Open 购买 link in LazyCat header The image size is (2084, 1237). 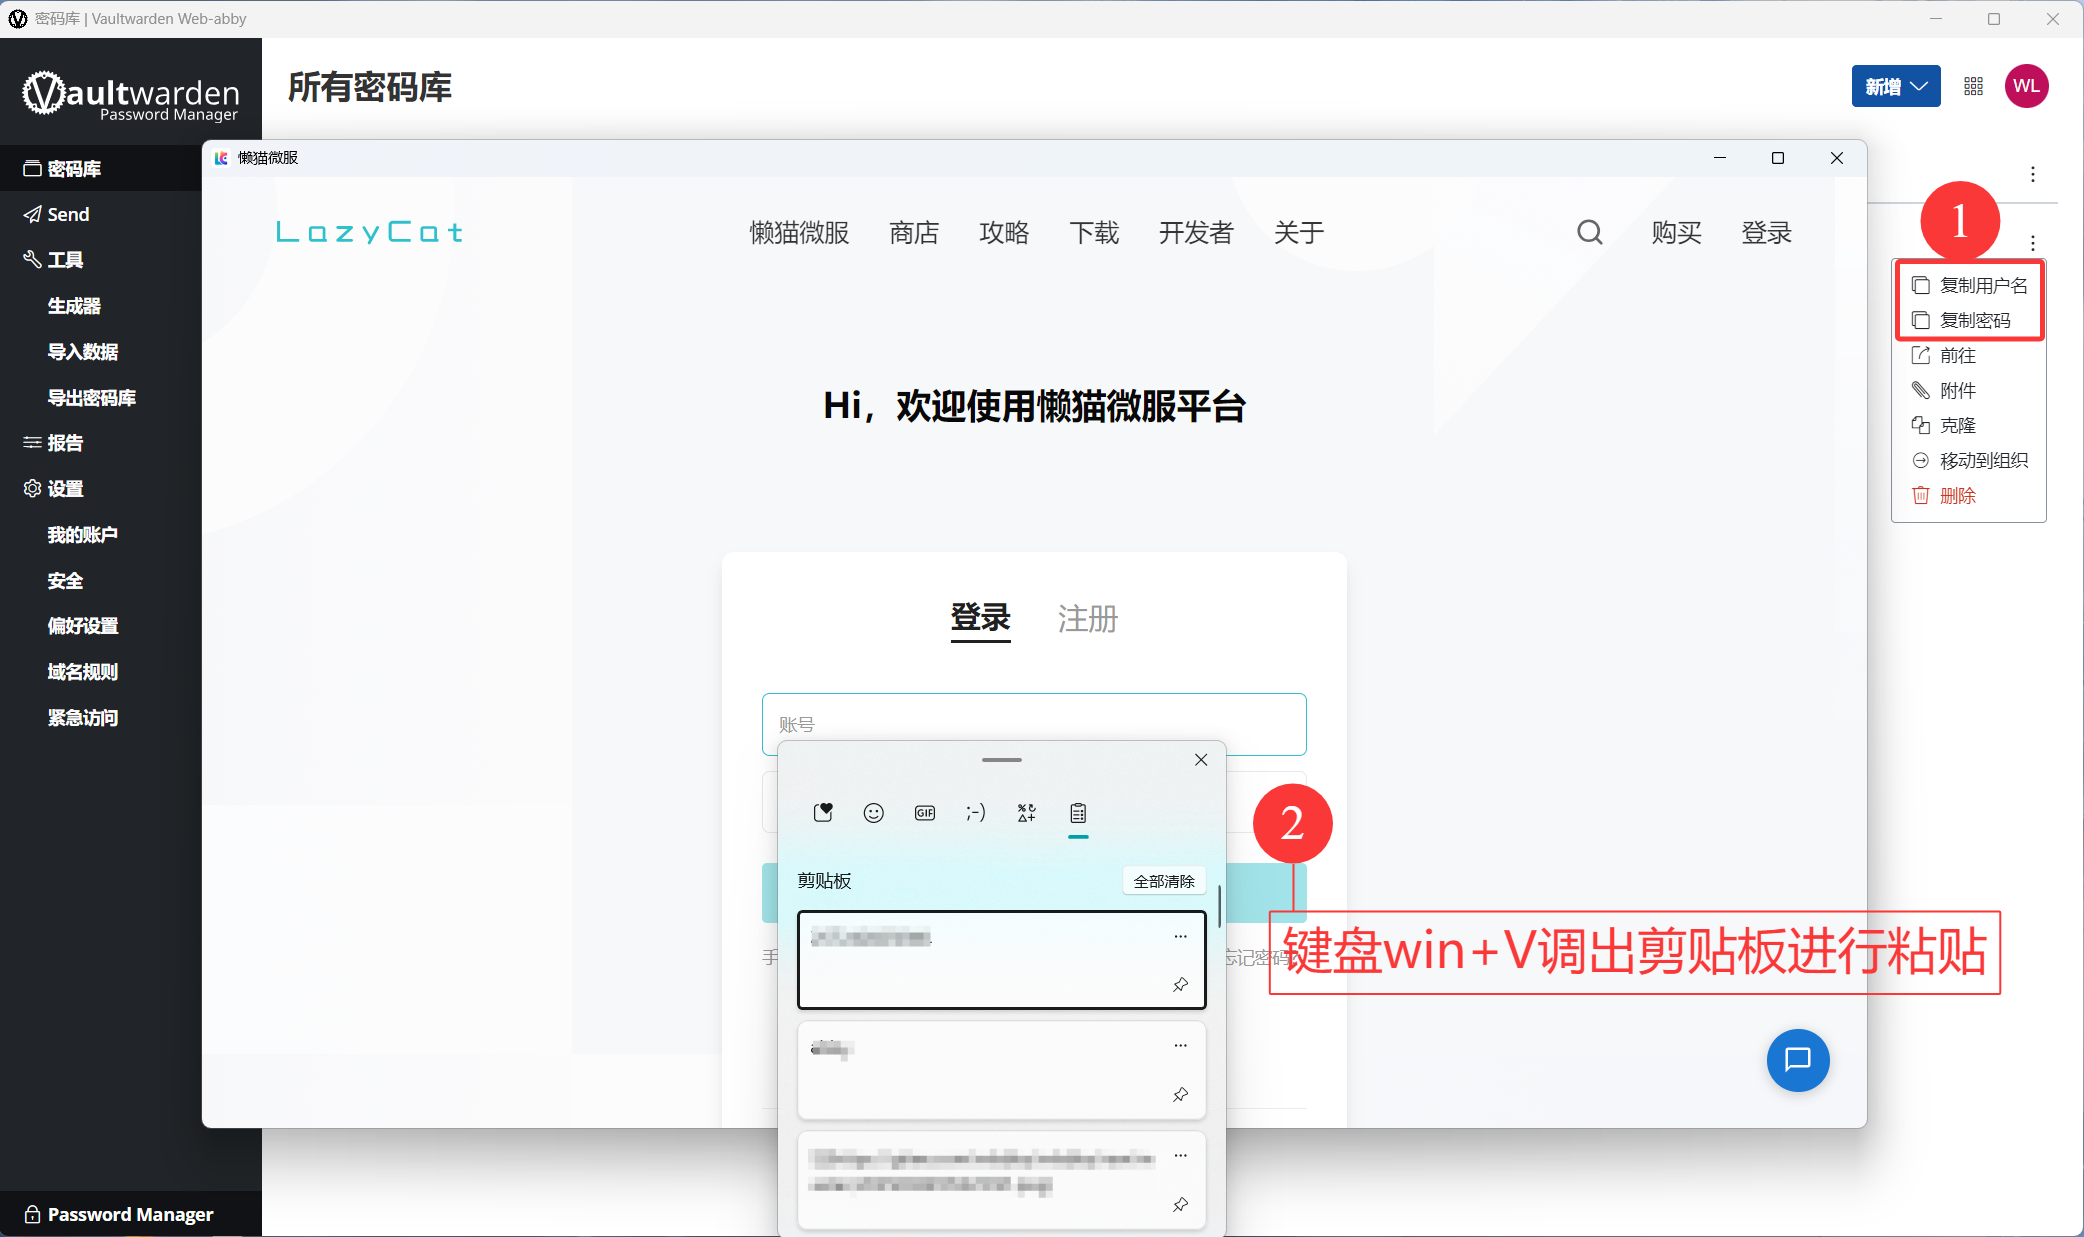point(1677,233)
